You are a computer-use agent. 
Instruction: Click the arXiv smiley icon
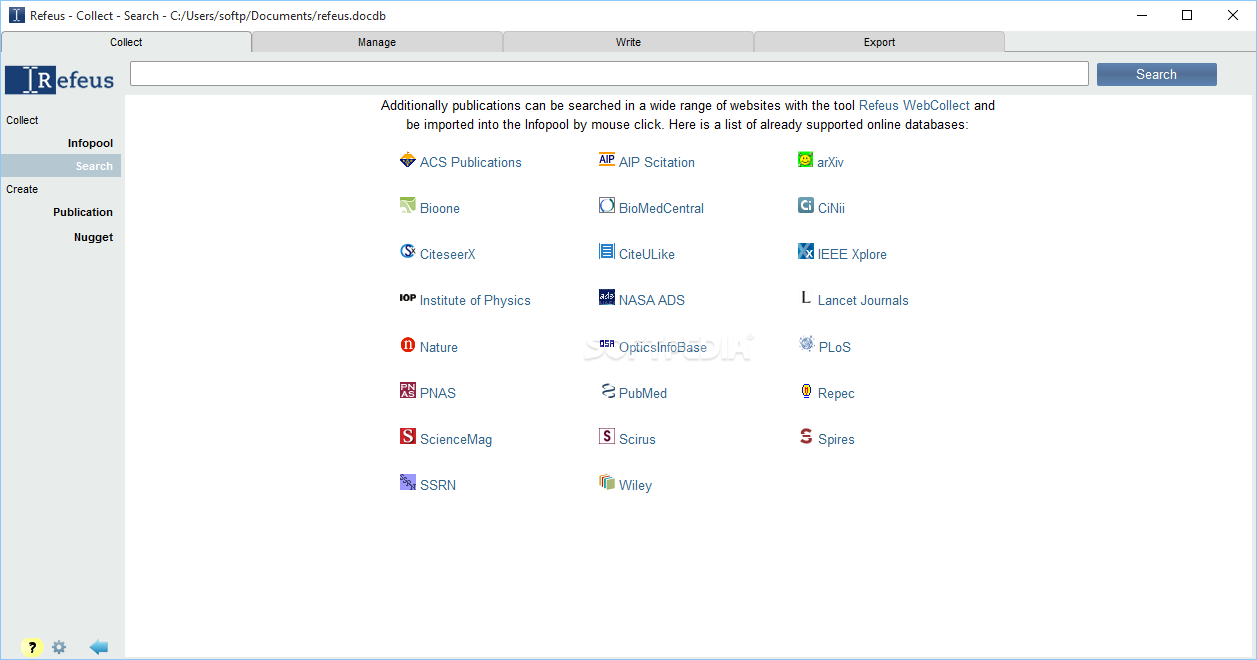[806, 160]
